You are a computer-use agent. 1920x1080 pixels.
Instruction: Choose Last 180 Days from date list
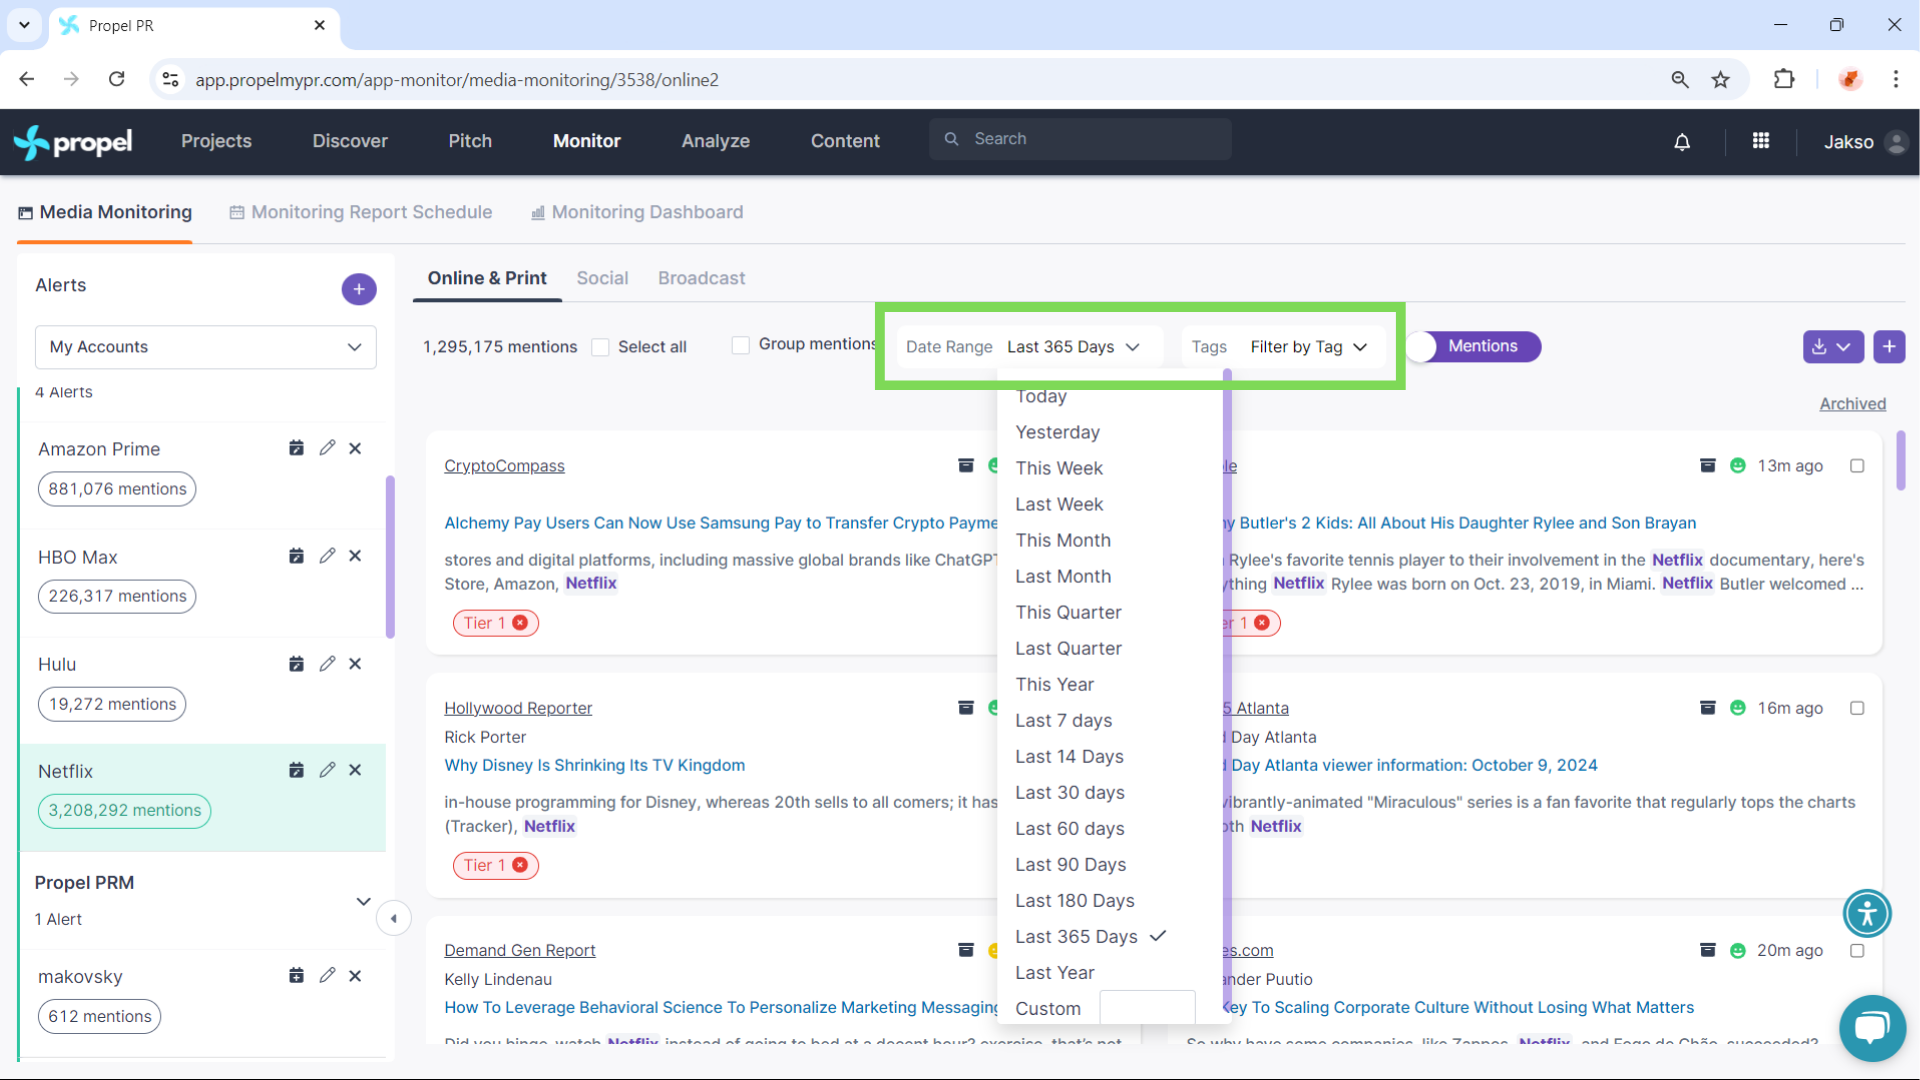(1074, 900)
